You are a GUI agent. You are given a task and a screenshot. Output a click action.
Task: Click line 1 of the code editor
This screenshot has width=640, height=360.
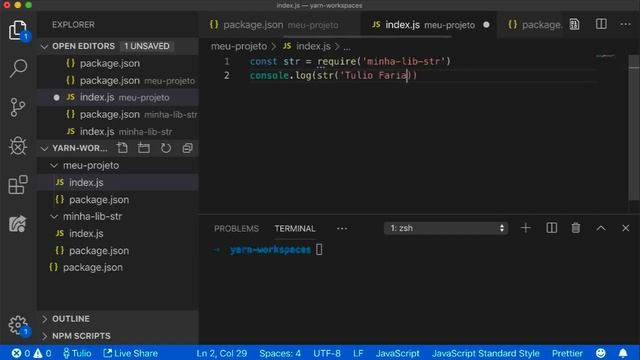coord(350,62)
